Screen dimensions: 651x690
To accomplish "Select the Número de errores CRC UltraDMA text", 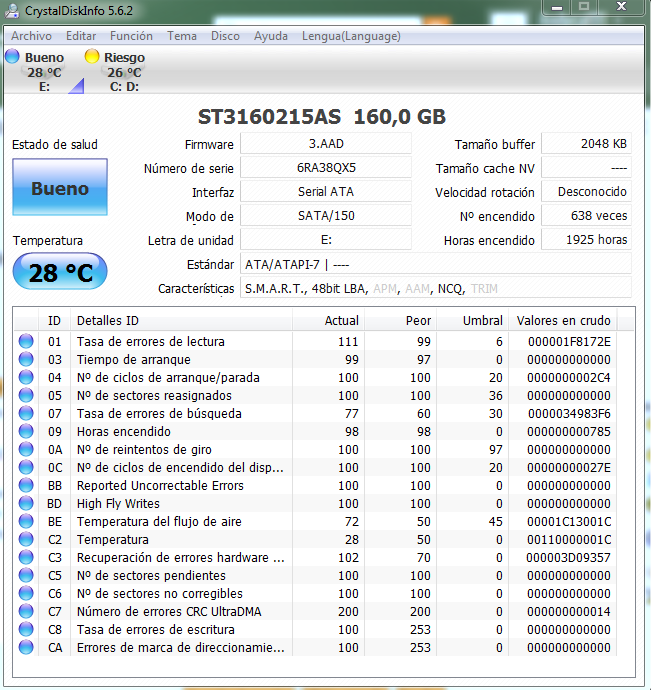I will tap(169, 612).
